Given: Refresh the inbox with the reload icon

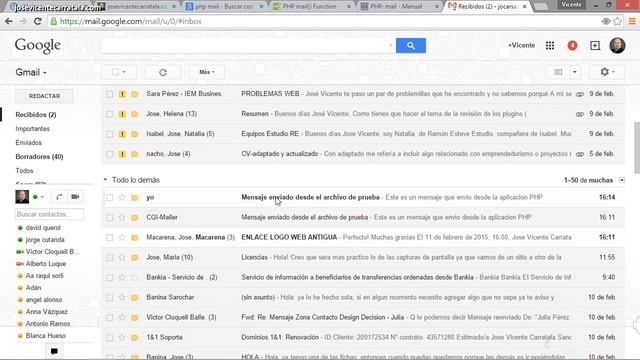Looking at the screenshot, I should coord(163,72).
